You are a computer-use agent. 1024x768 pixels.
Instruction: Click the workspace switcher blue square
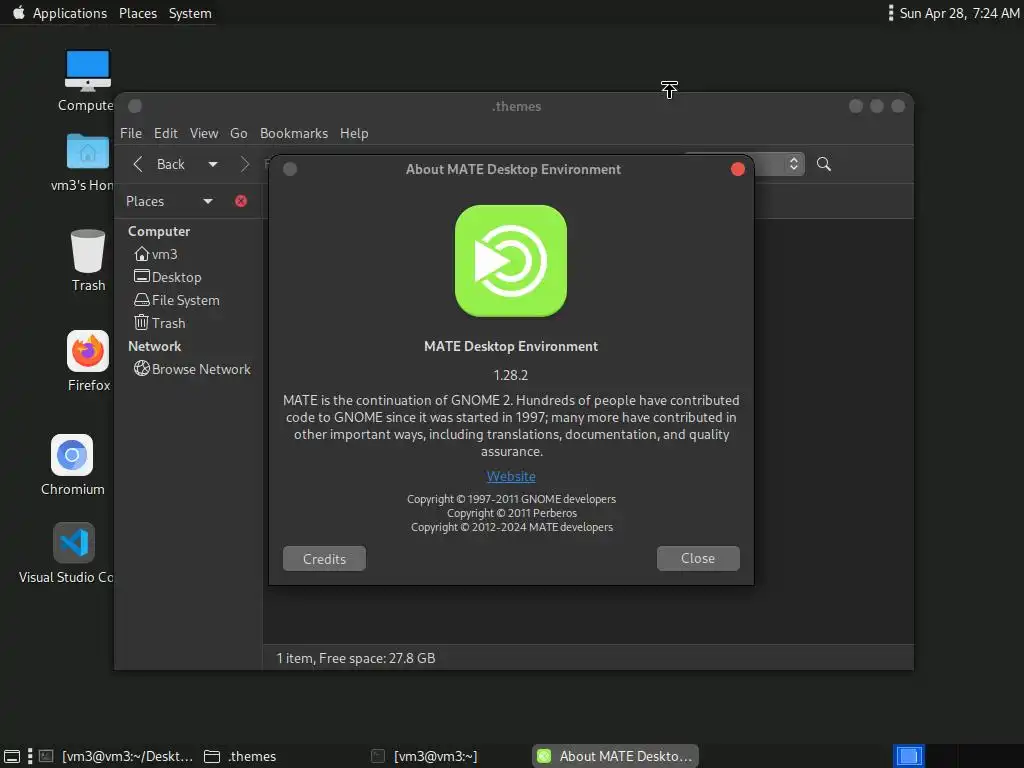tap(908, 756)
